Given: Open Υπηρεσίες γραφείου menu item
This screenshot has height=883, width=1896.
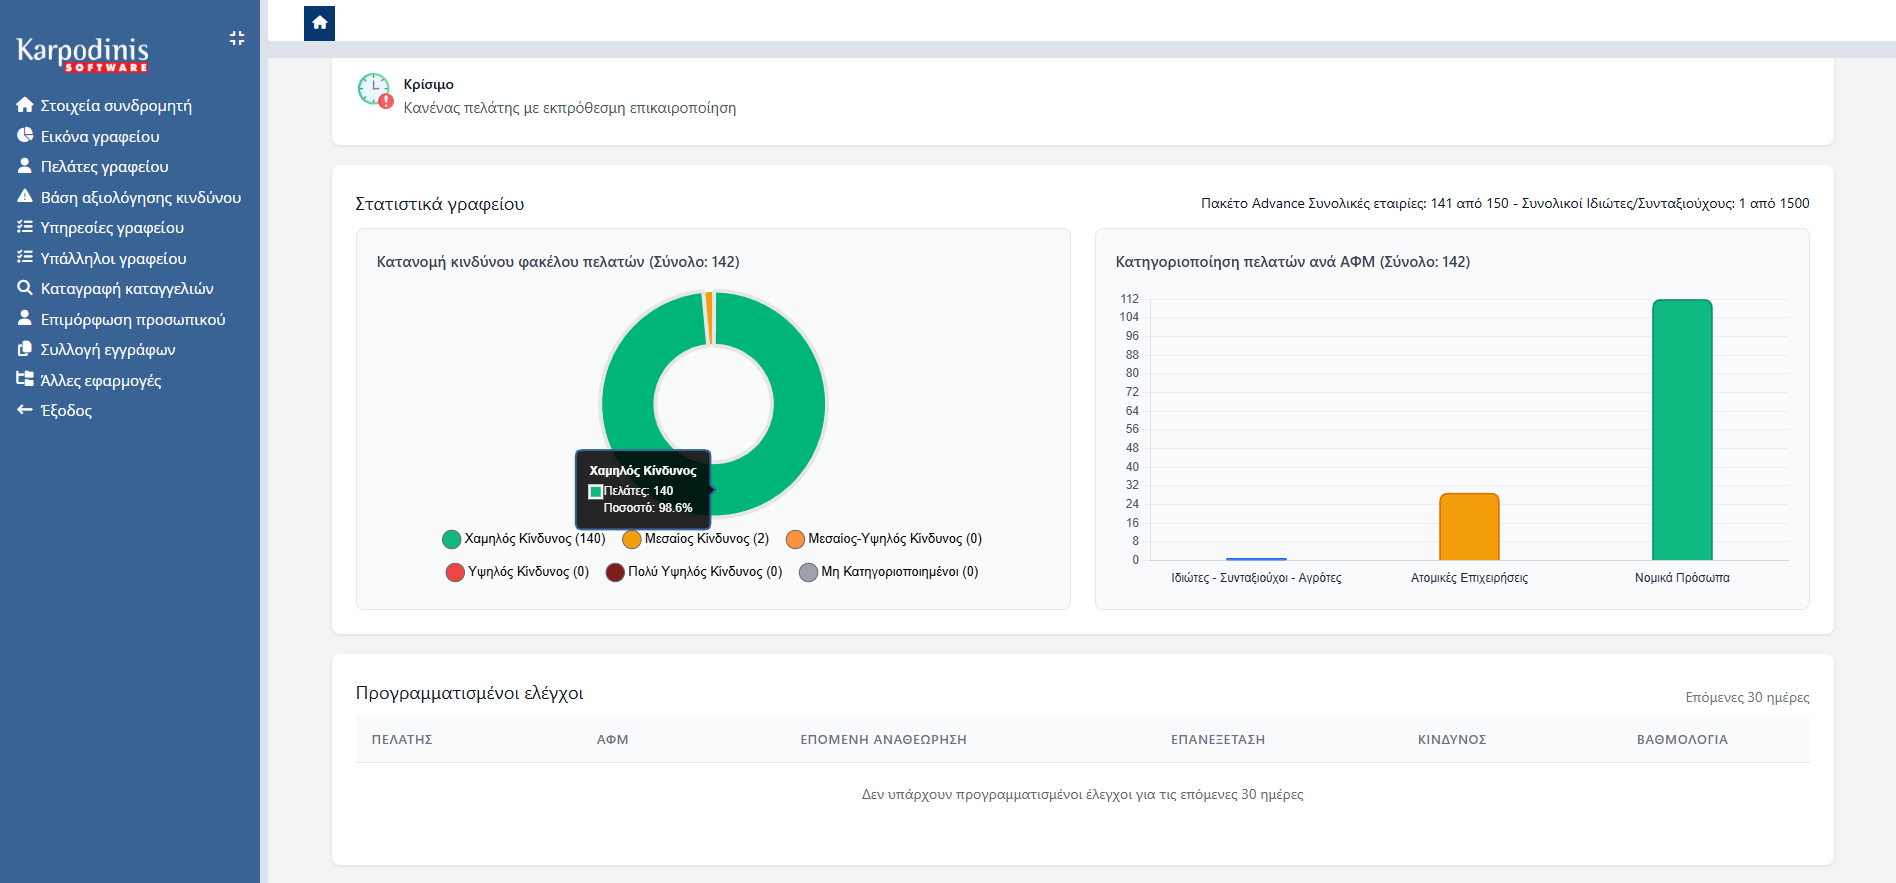Looking at the screenshot, I should 112,228.
